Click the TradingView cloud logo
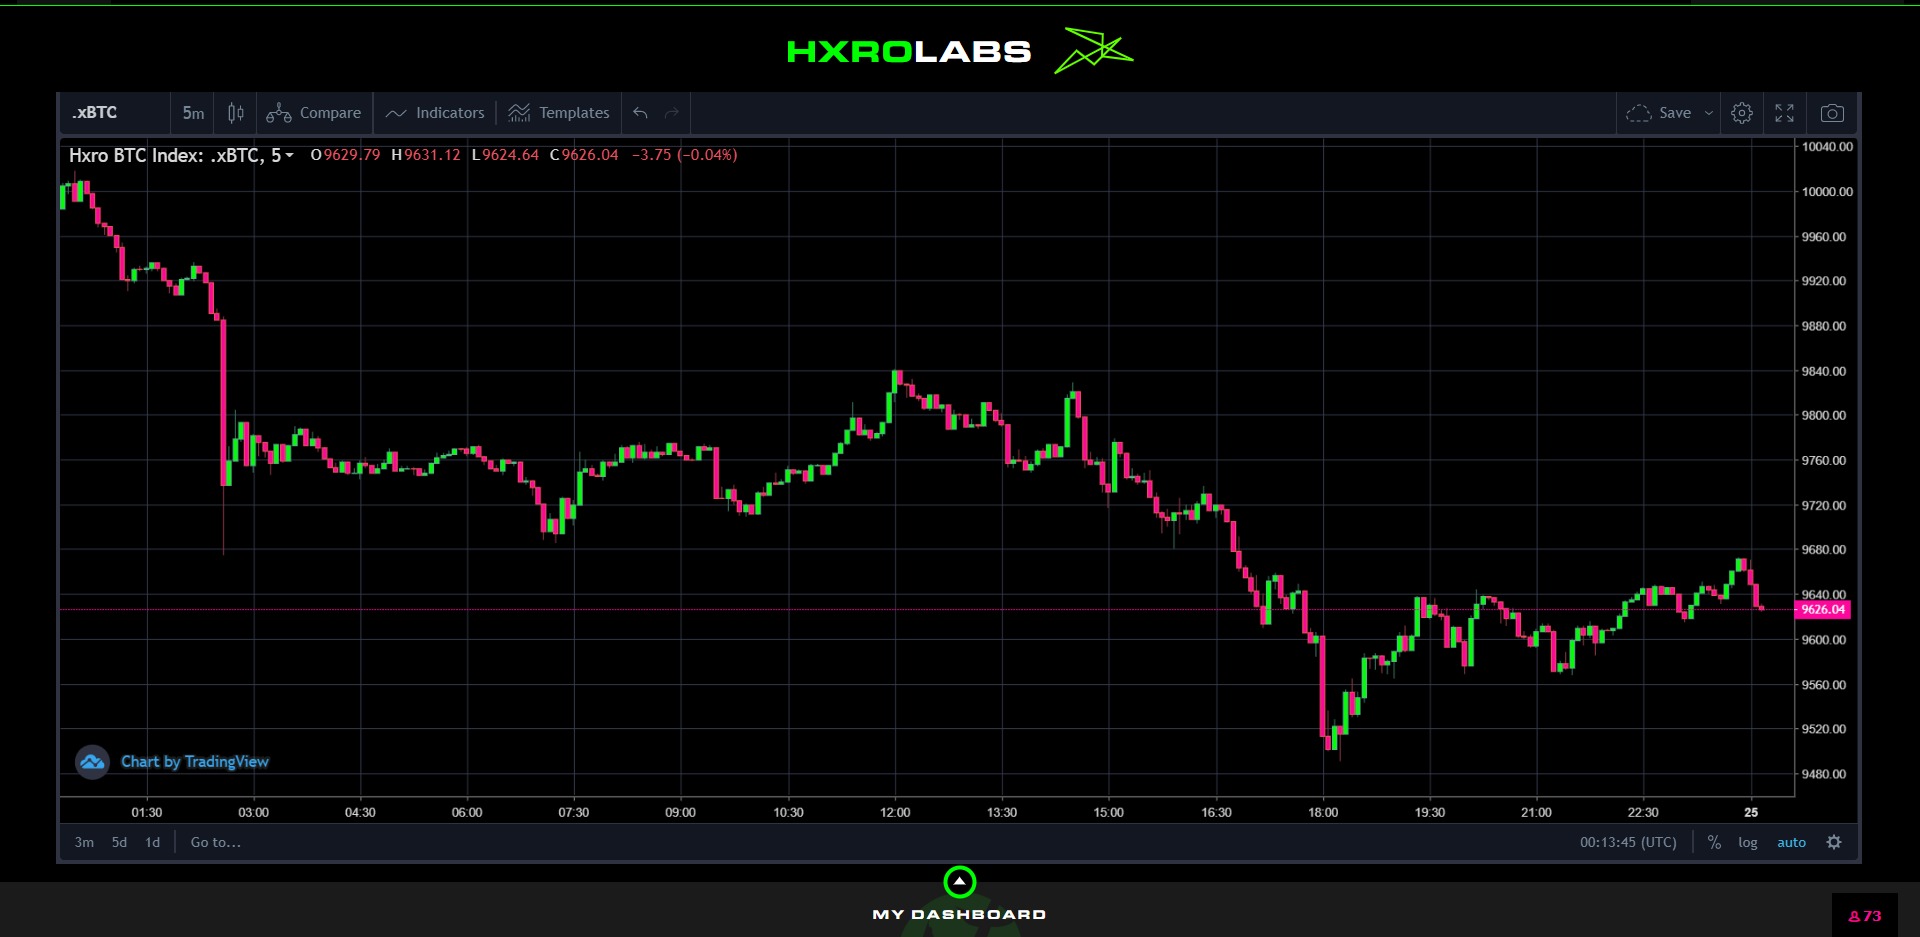The width and height of the screenshot is (1920, 937). pyautogui.click(x=92, y=762)
